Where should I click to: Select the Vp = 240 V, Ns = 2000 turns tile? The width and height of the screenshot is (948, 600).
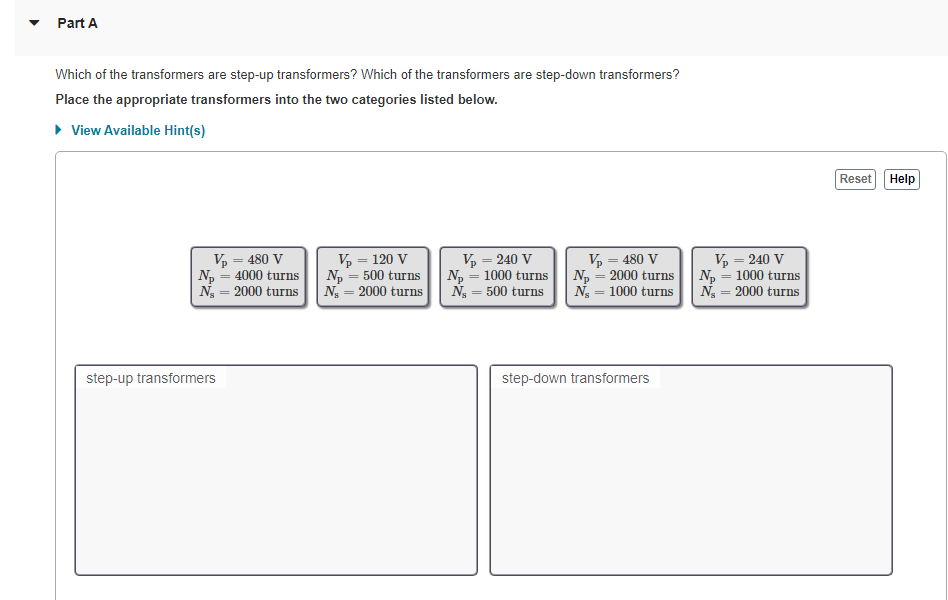click(749, 276)
